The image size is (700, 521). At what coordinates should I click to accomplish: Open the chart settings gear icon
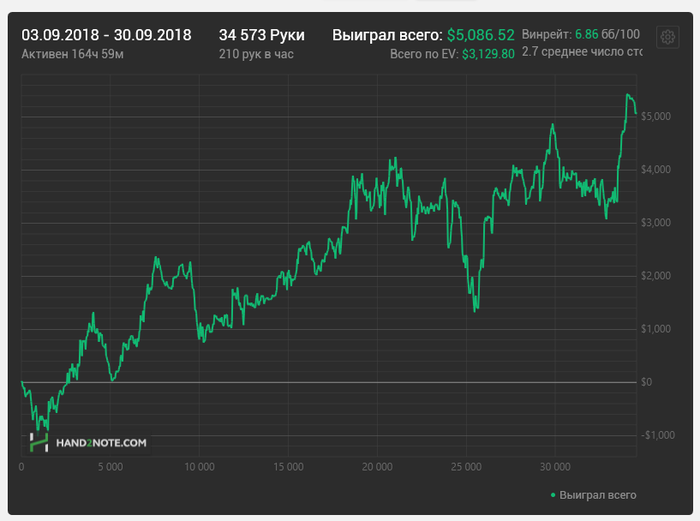tap(667, 37)
